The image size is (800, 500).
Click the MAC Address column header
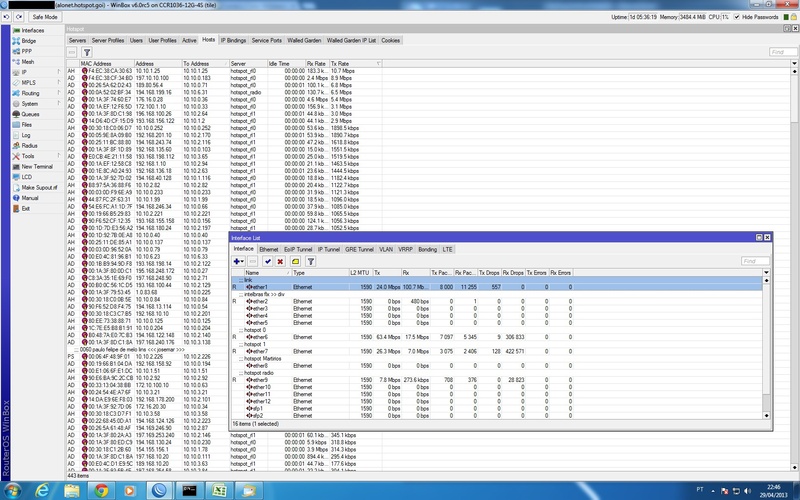(107, 63)
